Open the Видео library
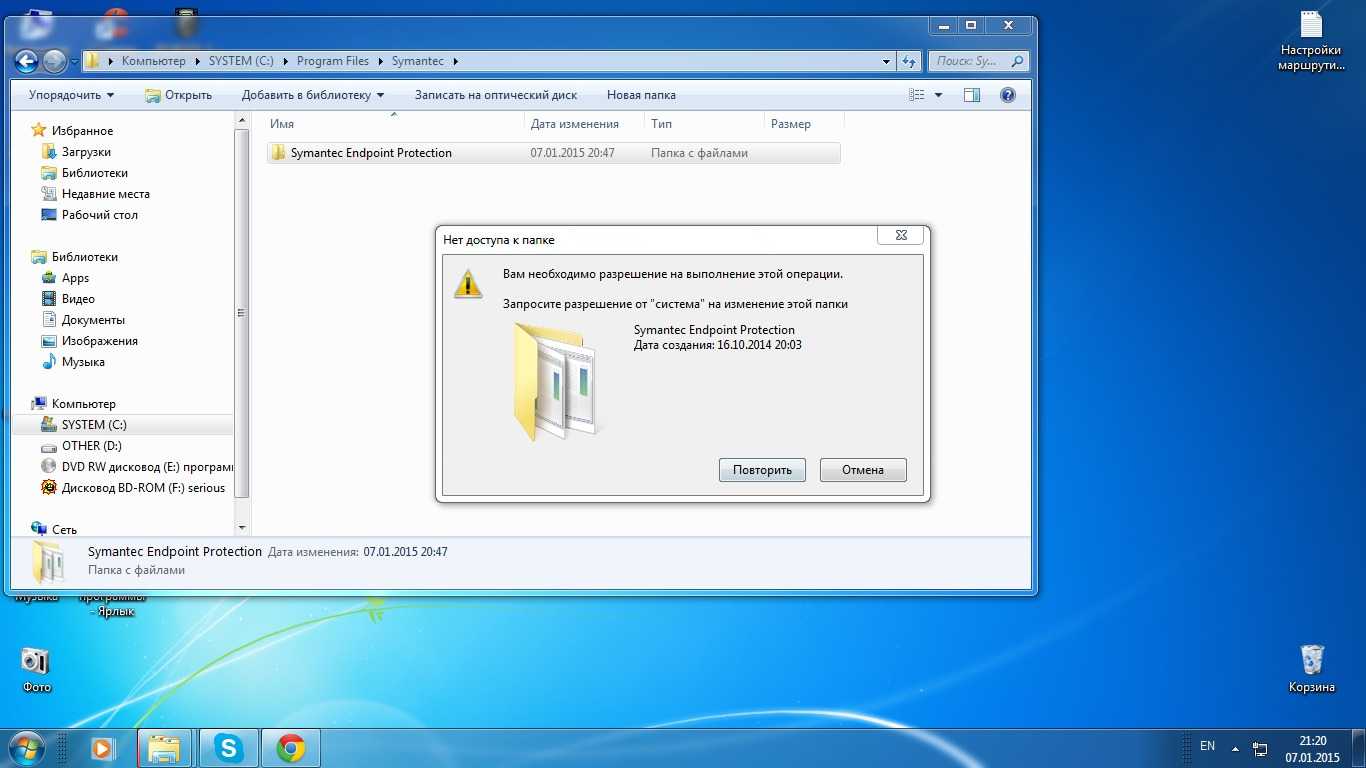Image resolution: width=1366 pixels, height=768 pixels. tap(68, 299)
